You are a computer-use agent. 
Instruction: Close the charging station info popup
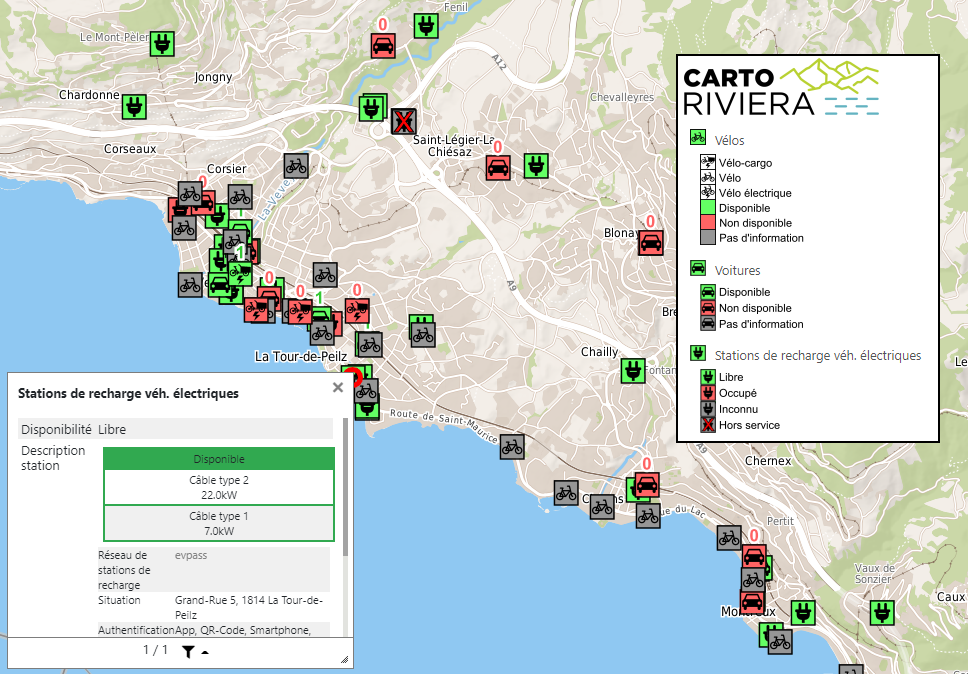(x=338, y=387)
